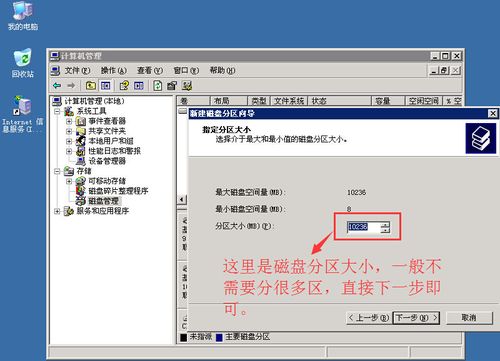The width and height of the screenshot is (500, 361).
Task: Open the 文件(F) menu
Action: [x=77, y=70]
